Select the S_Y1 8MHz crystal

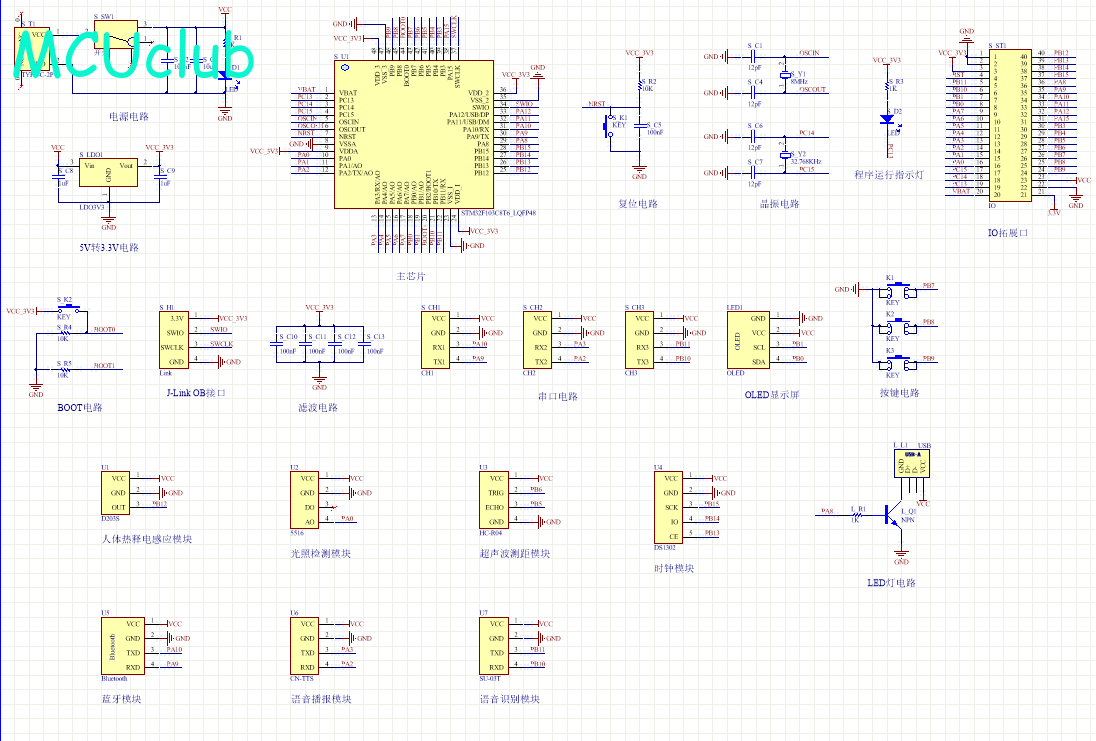point(784,75)
